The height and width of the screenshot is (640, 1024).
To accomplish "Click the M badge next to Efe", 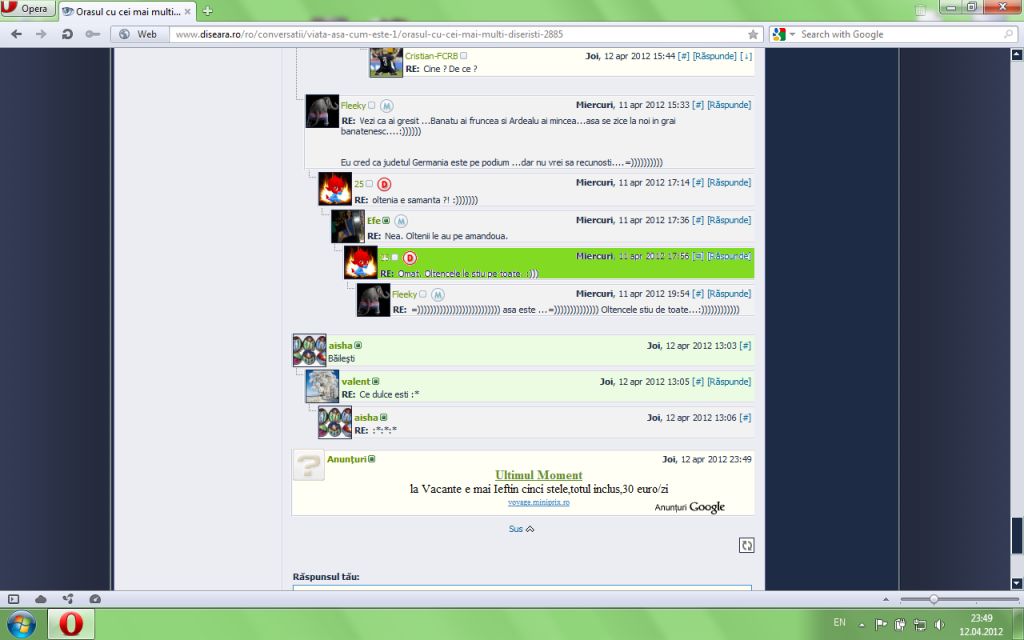I will coord(401,221).
